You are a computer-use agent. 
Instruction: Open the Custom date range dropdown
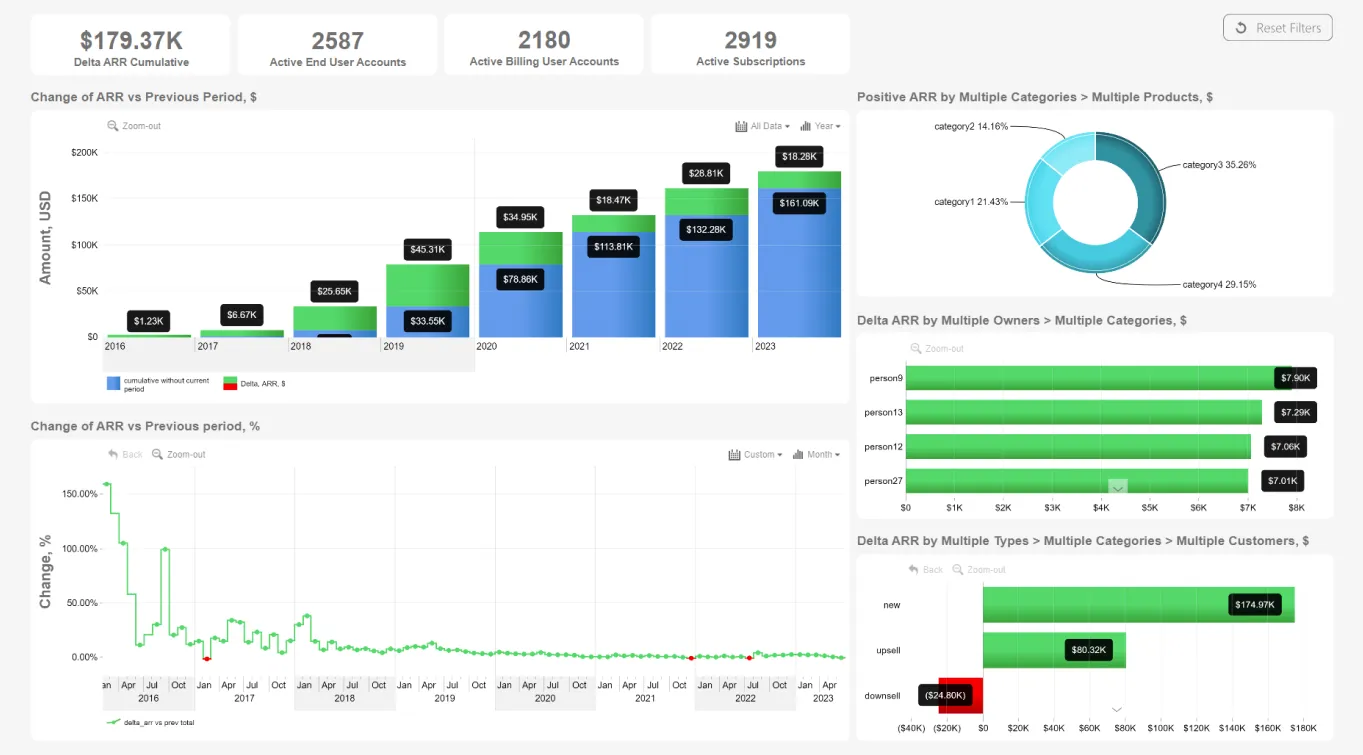pos(755,454)
